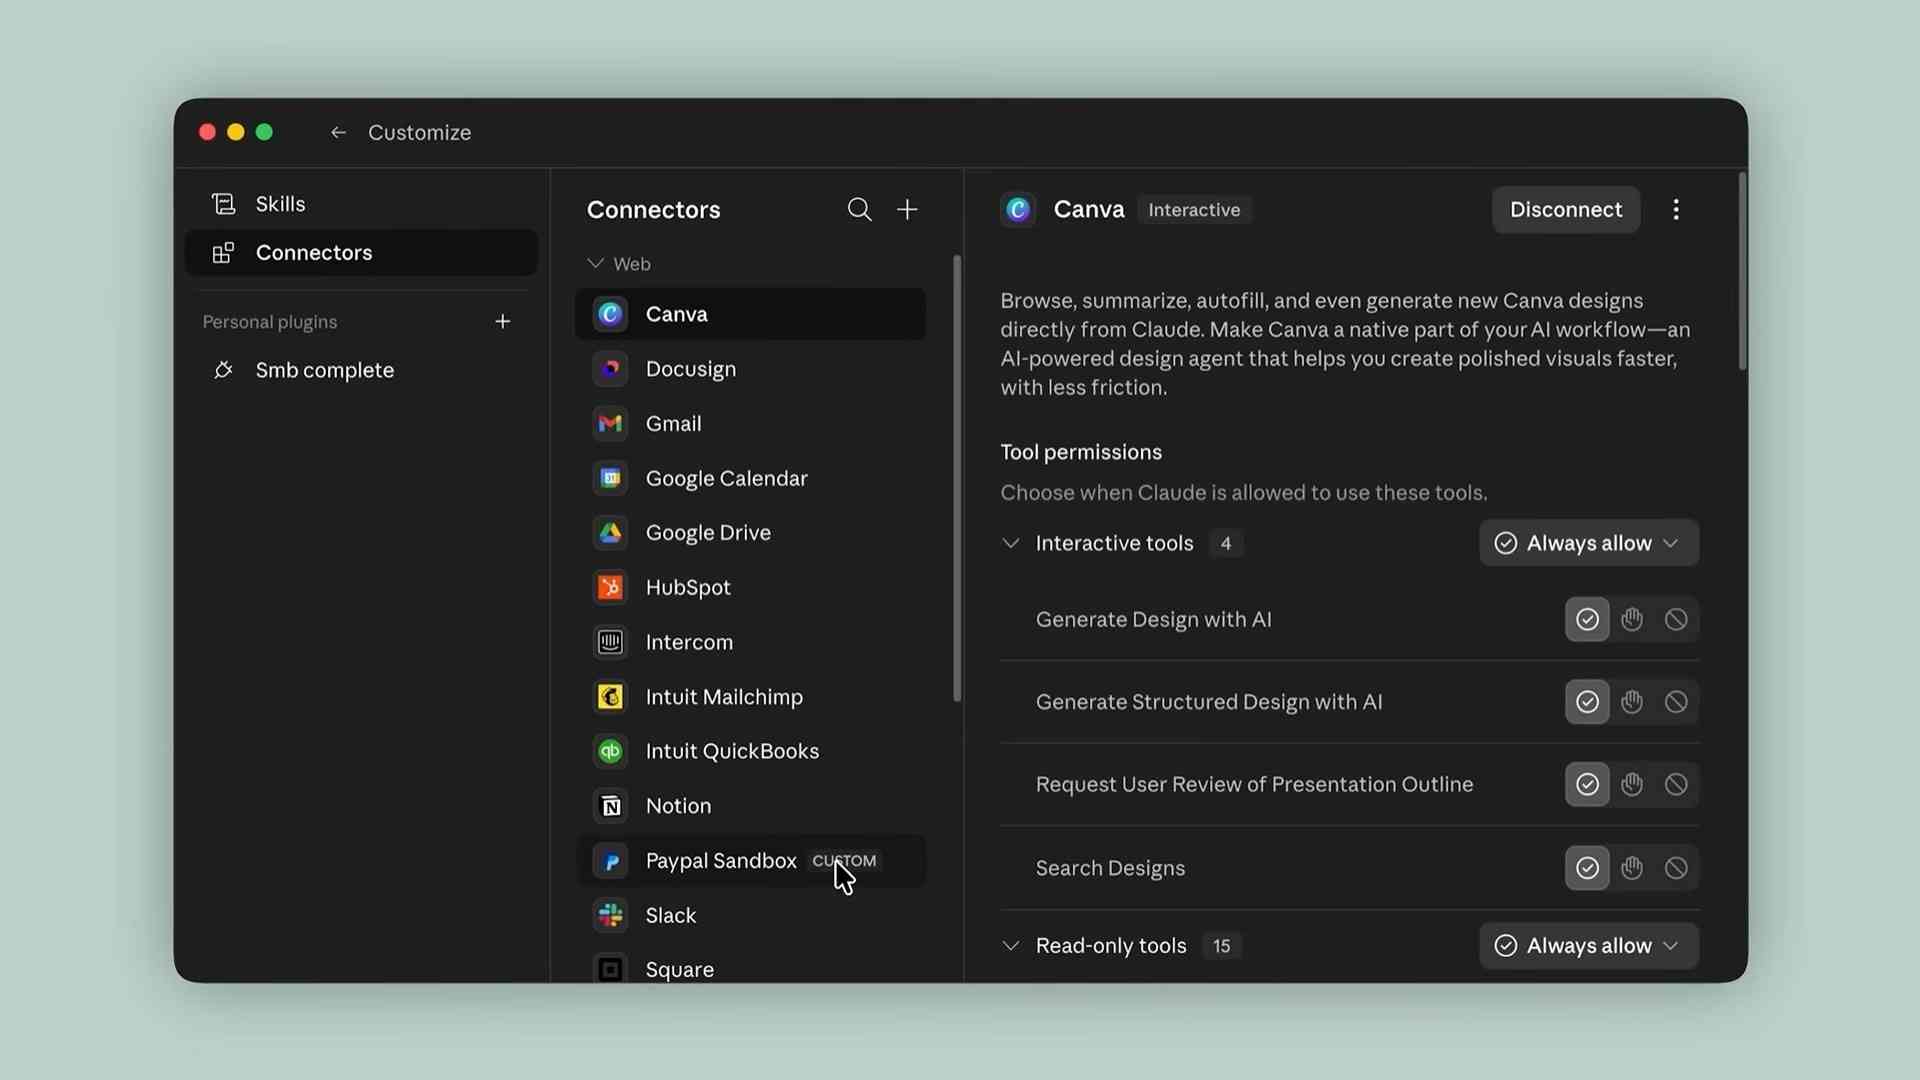Click the CUSTOM tag on Paypal Sandbox
Screen dimensions: 1920x1080
(844, 861)
